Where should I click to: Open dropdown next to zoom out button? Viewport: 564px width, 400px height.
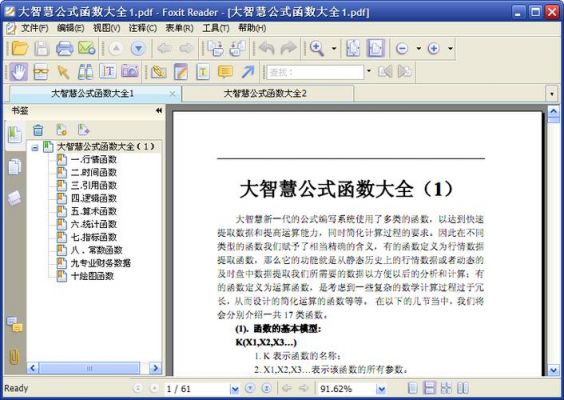coord(418,48)
